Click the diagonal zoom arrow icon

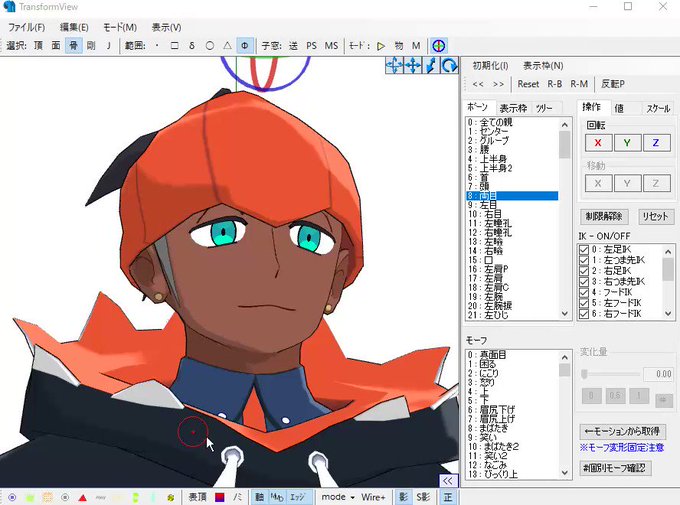[431, 66]
